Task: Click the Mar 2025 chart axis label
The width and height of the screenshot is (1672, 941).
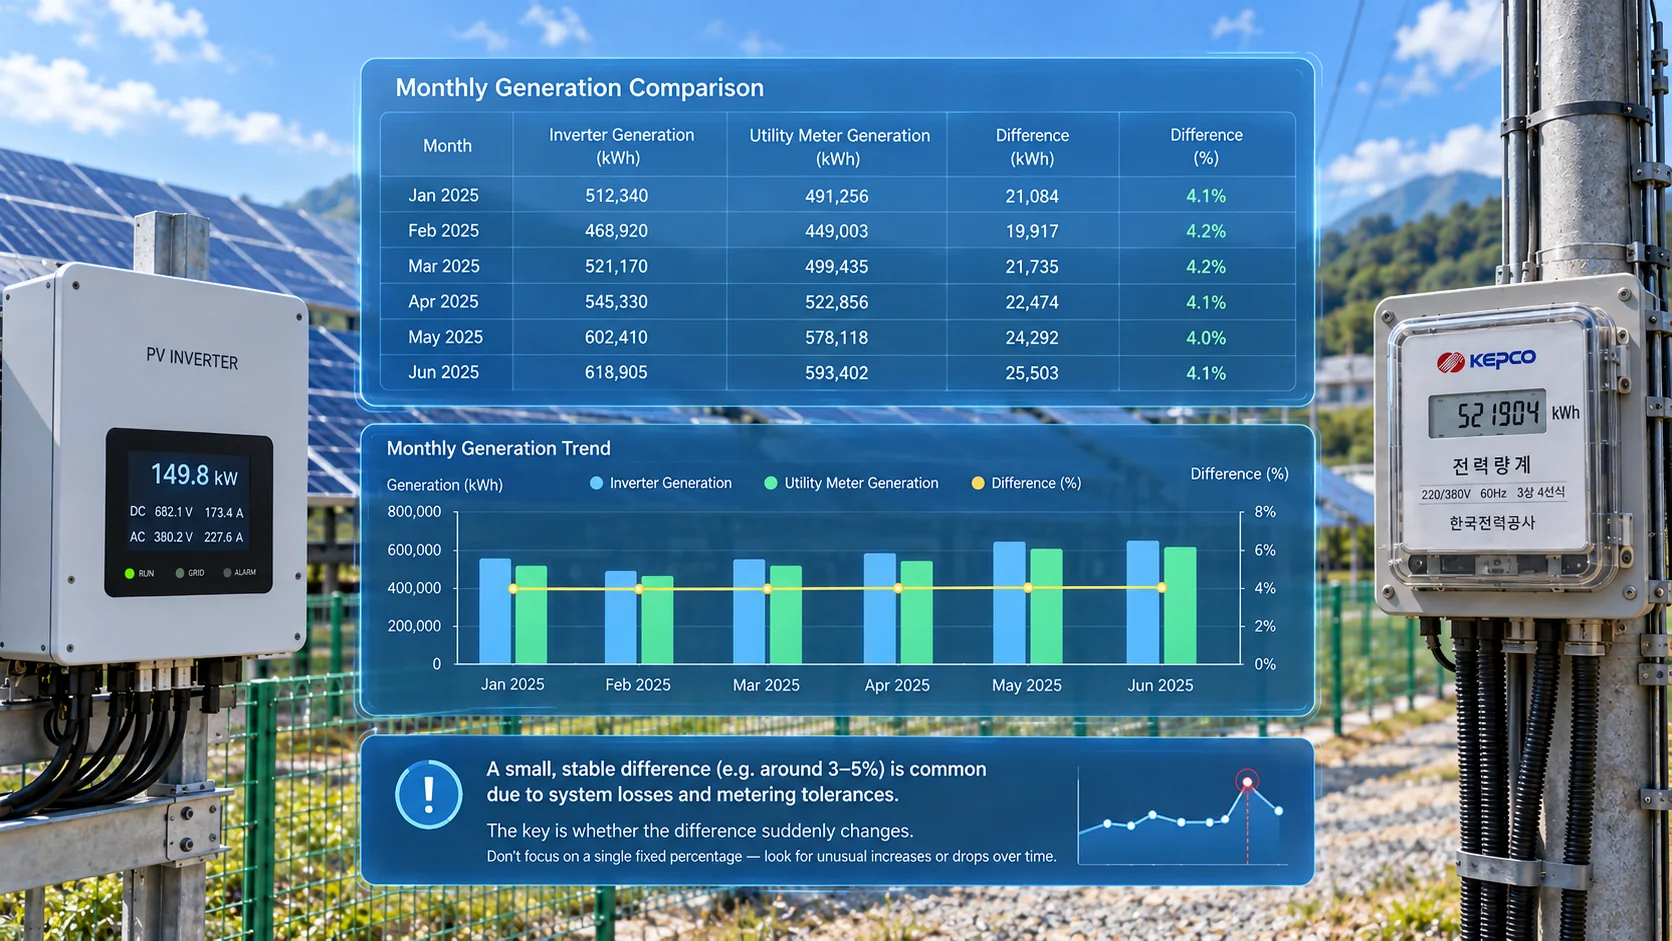Action: (x=766, y=685)
